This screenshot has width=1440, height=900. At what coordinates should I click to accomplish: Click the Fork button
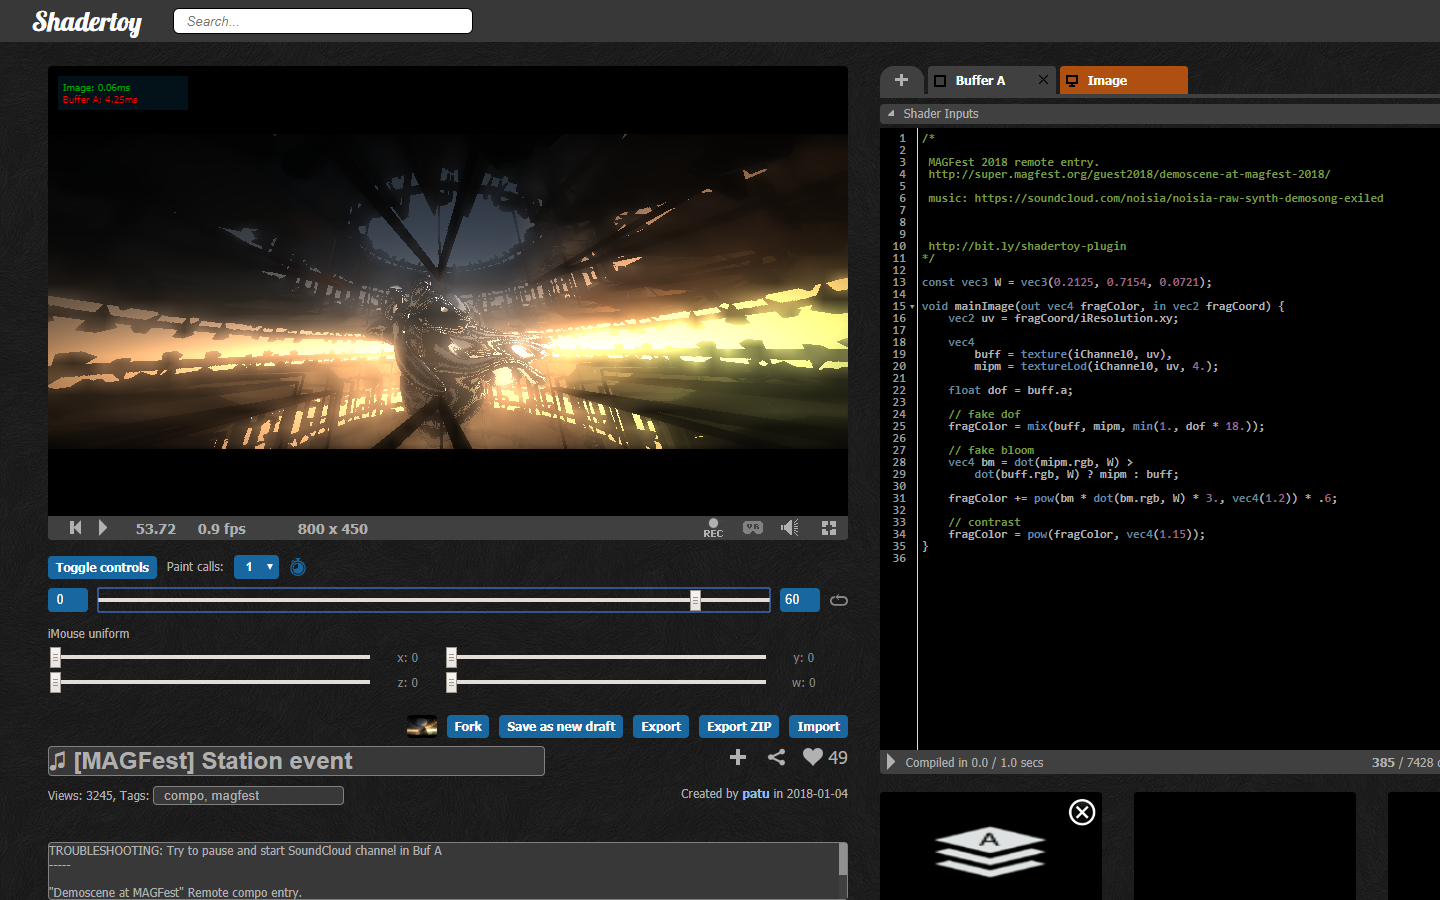coord(468,727)
